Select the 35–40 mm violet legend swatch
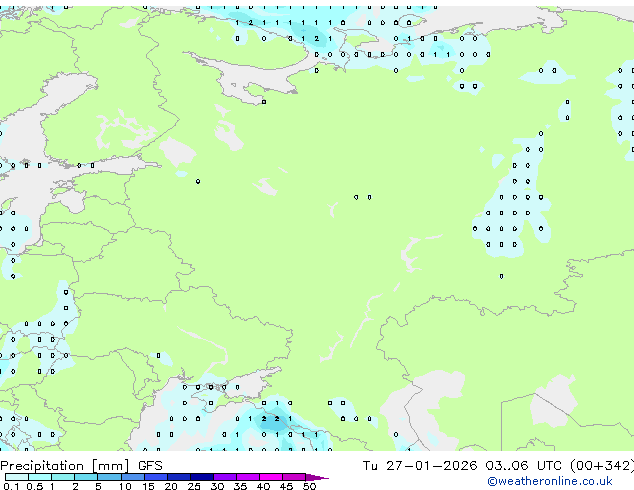Image resolution: width=634 pixels, height=490 pixels. (x=247, y=477)
